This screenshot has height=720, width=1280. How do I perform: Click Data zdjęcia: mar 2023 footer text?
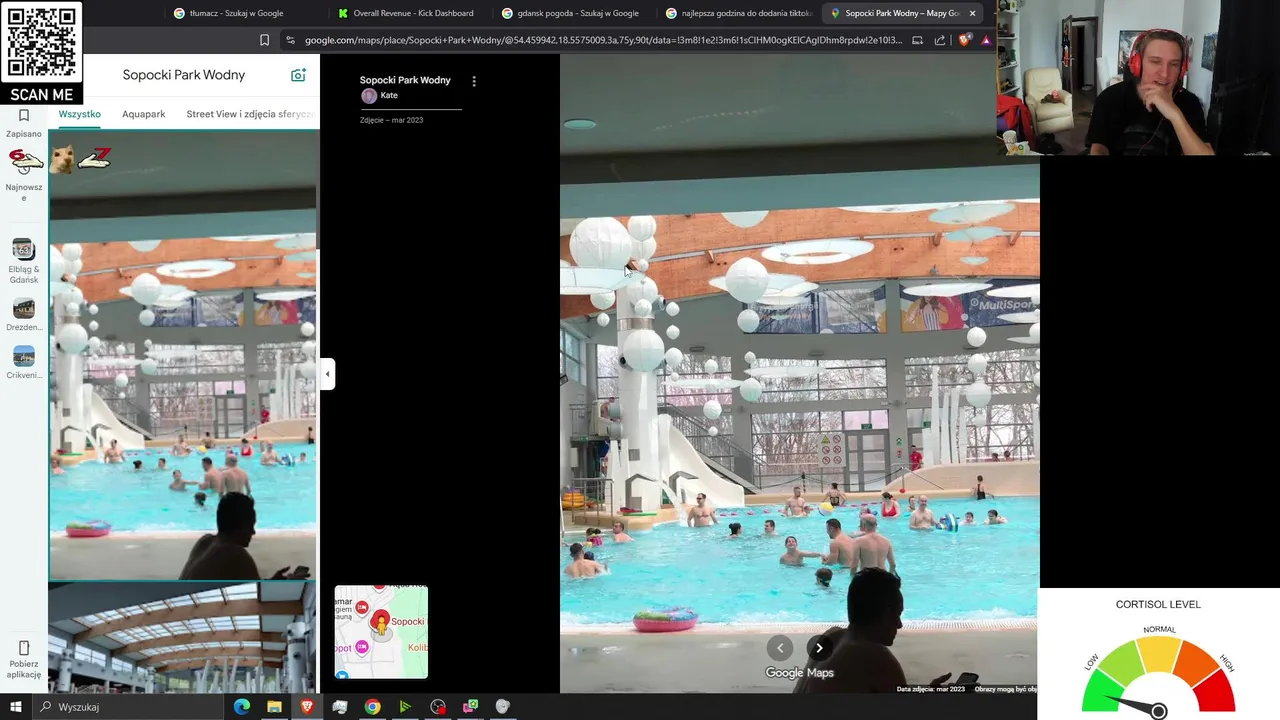(x=931, y=689)
